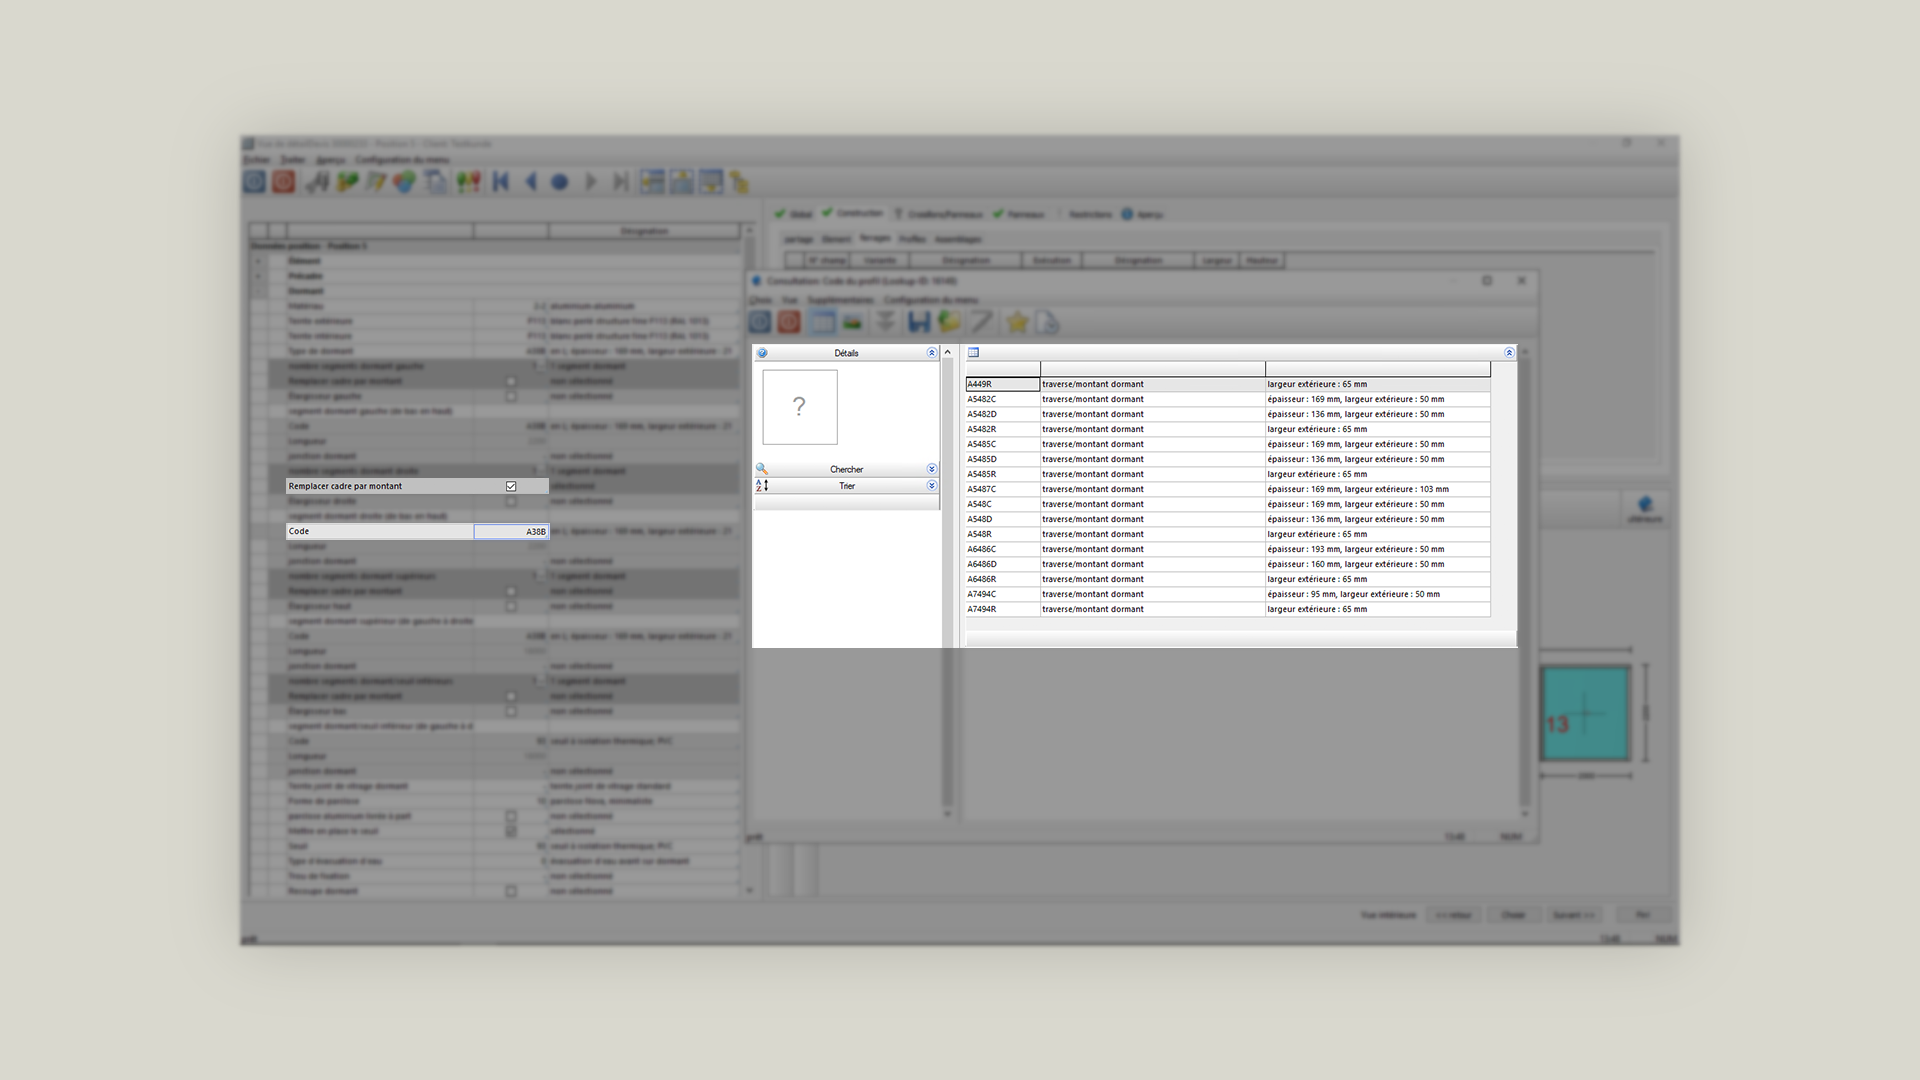Select the A5482C code cell
The width and height of the screenshot is (1920, 1080).
(x=1002, y=399)
